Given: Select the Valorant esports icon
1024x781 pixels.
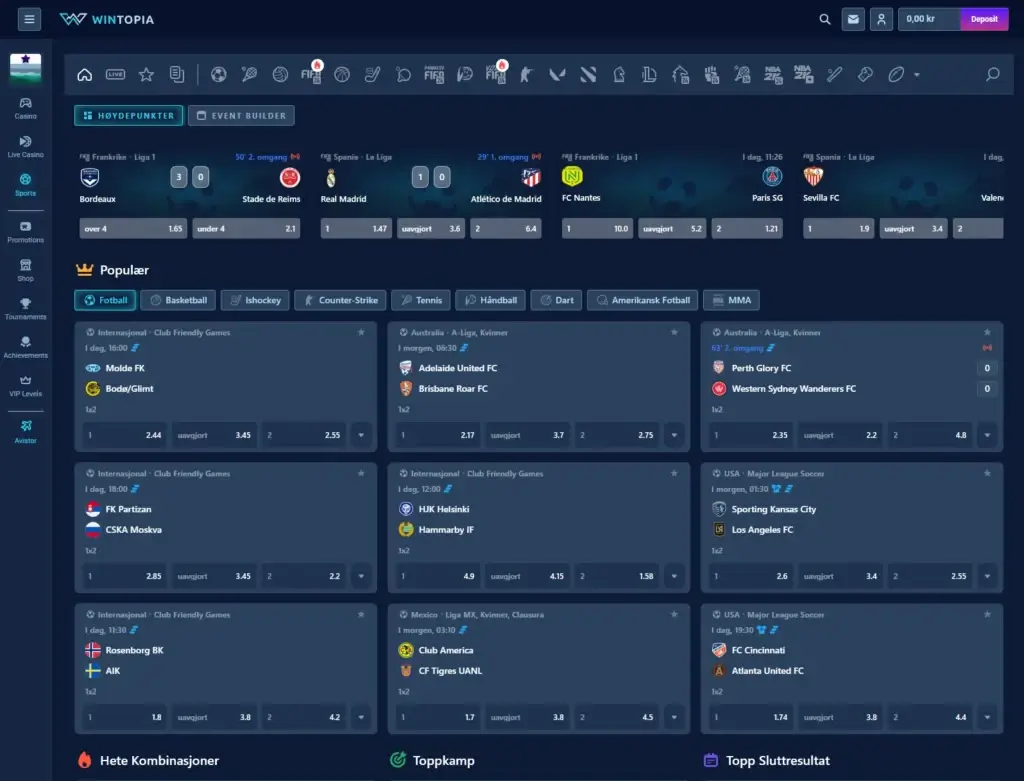Looking at the screenshot, I should click(557, 74).
